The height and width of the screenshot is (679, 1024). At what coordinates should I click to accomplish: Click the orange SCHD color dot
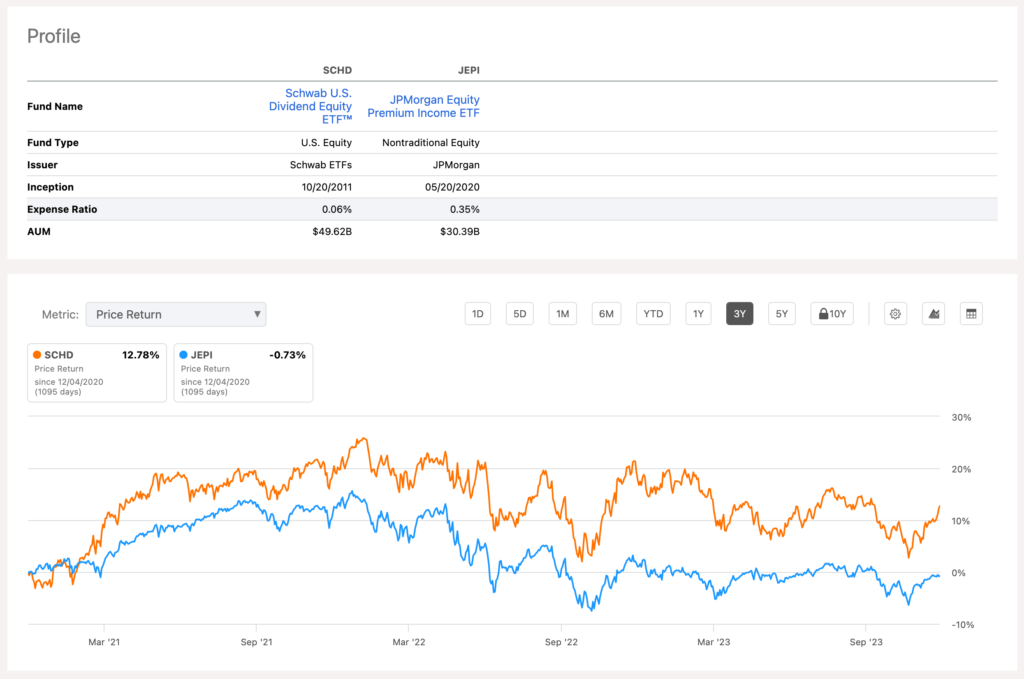pyautogui.click(x=37, y=355)
